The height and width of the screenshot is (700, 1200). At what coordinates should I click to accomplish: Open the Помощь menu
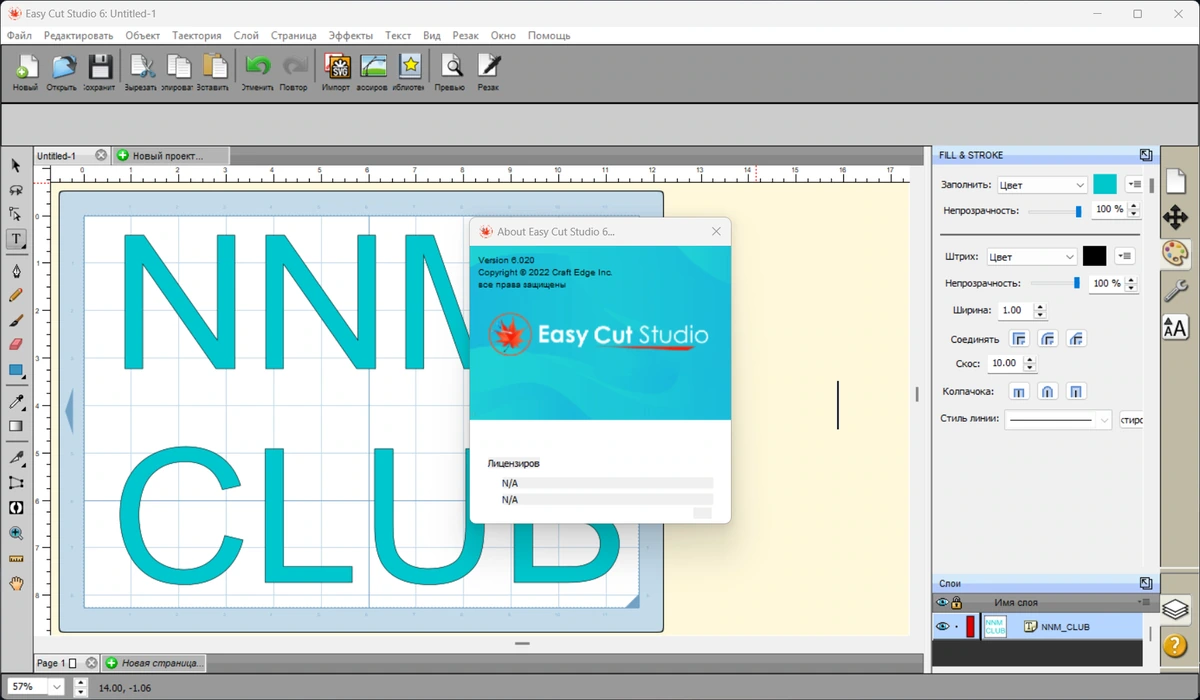point(549,35)
